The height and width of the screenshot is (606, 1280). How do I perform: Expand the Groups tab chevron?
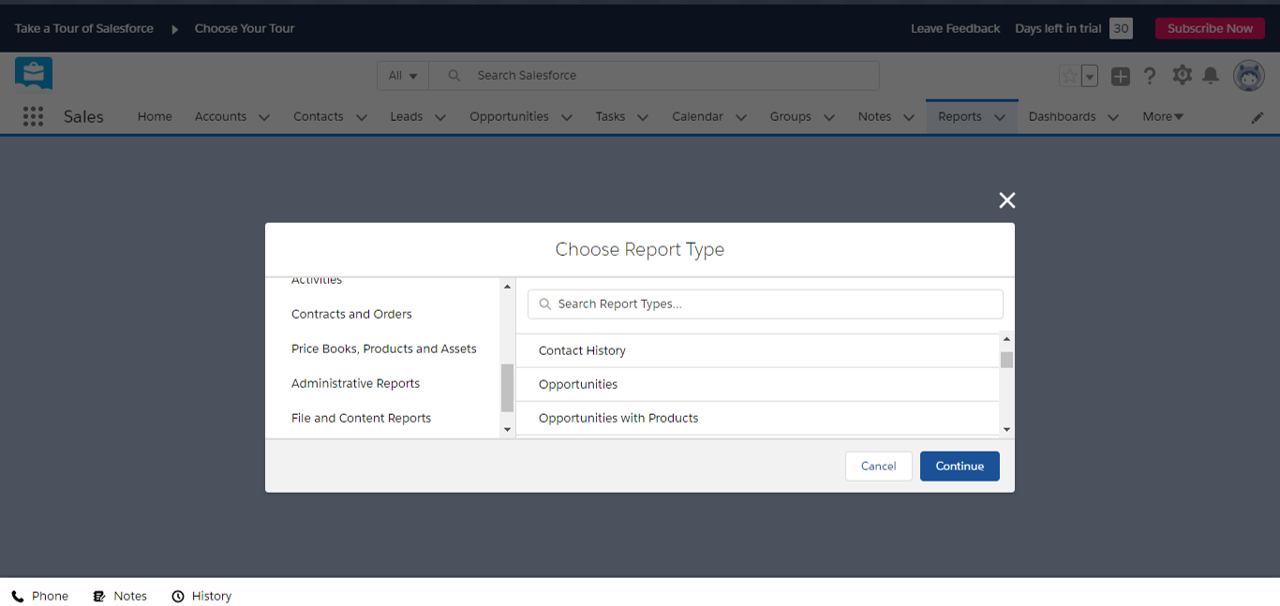pos(829,117)
